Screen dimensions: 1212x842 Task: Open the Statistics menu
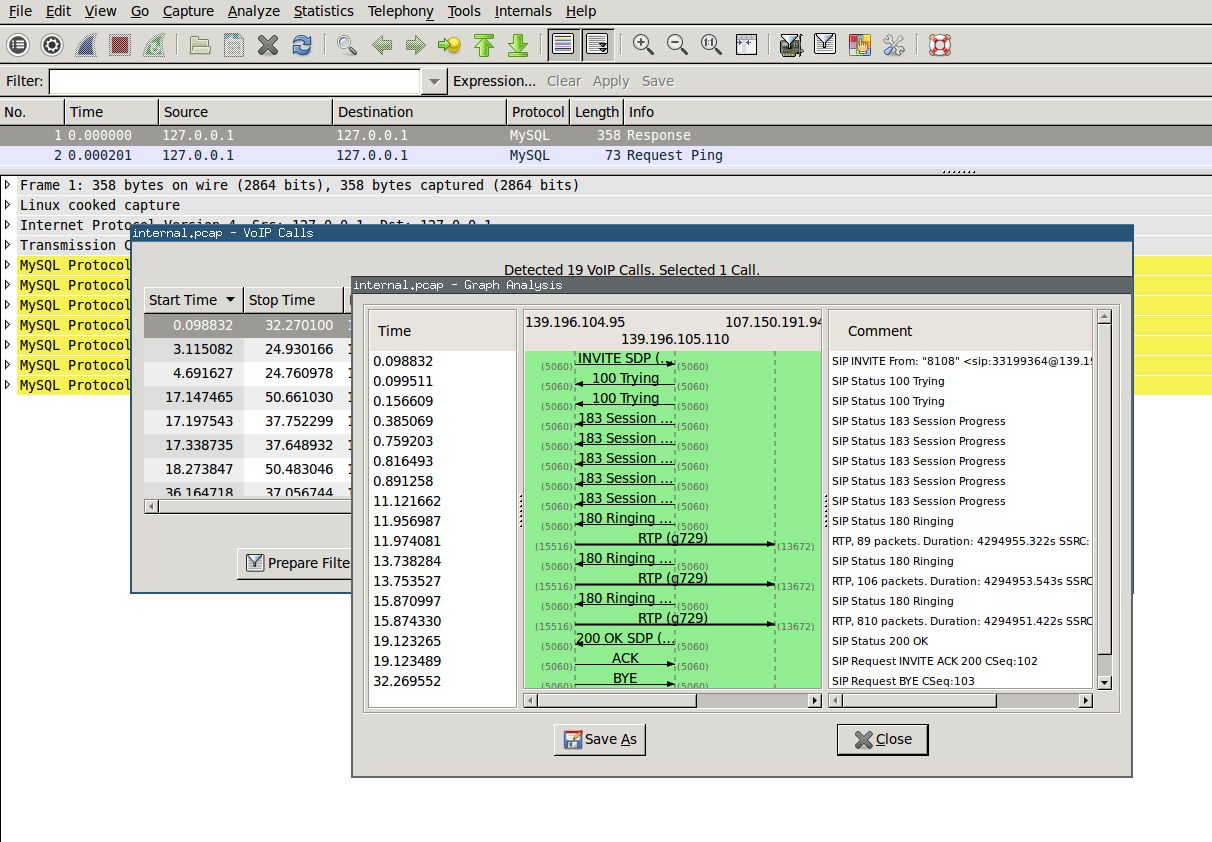[323, 11]
